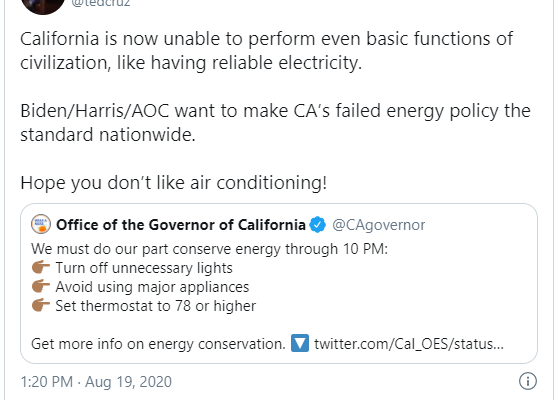Open the twitter.com/Cal_OES/status link

tap(409, 344)
